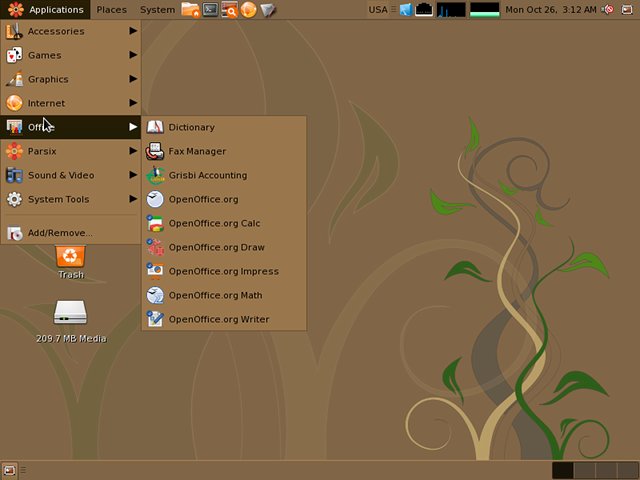The image size is (640, 480).
Task: Click the Office submenu arrow
Action: (x=133, y=127)
